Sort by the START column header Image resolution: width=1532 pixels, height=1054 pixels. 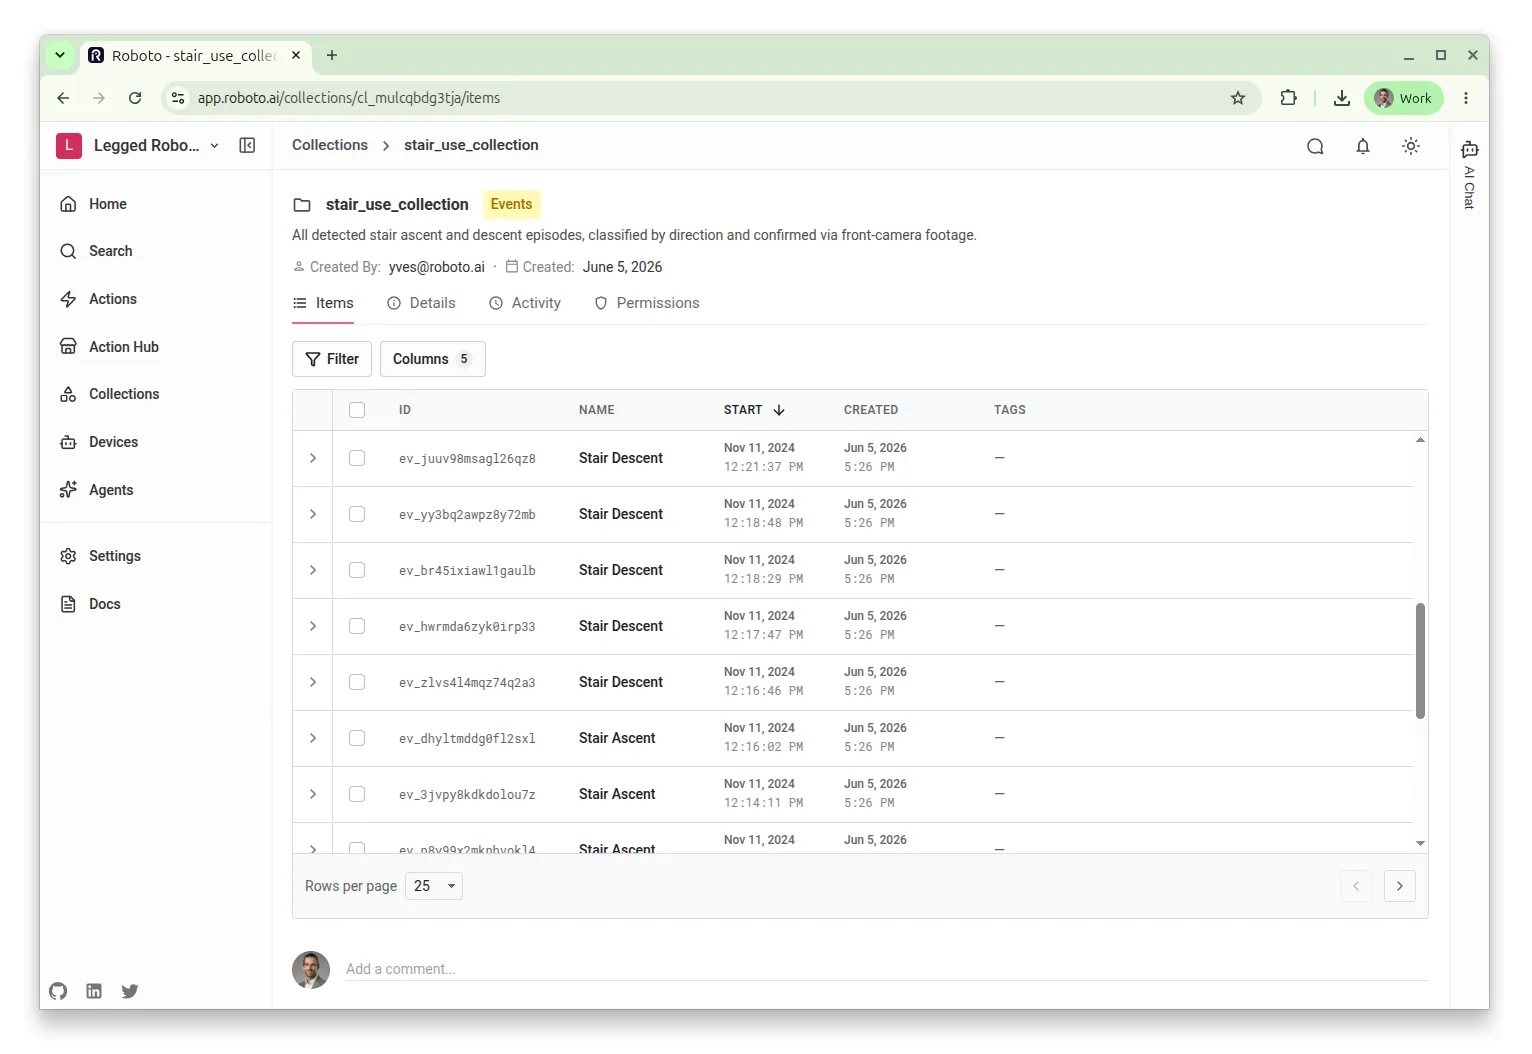point(754,410)
